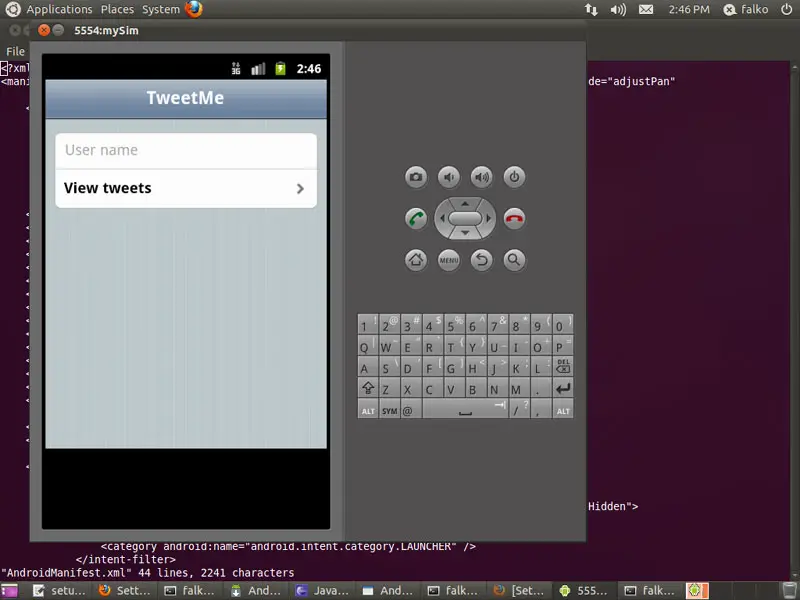Click the 0 key on emulator keyboard

coord(563,324)
